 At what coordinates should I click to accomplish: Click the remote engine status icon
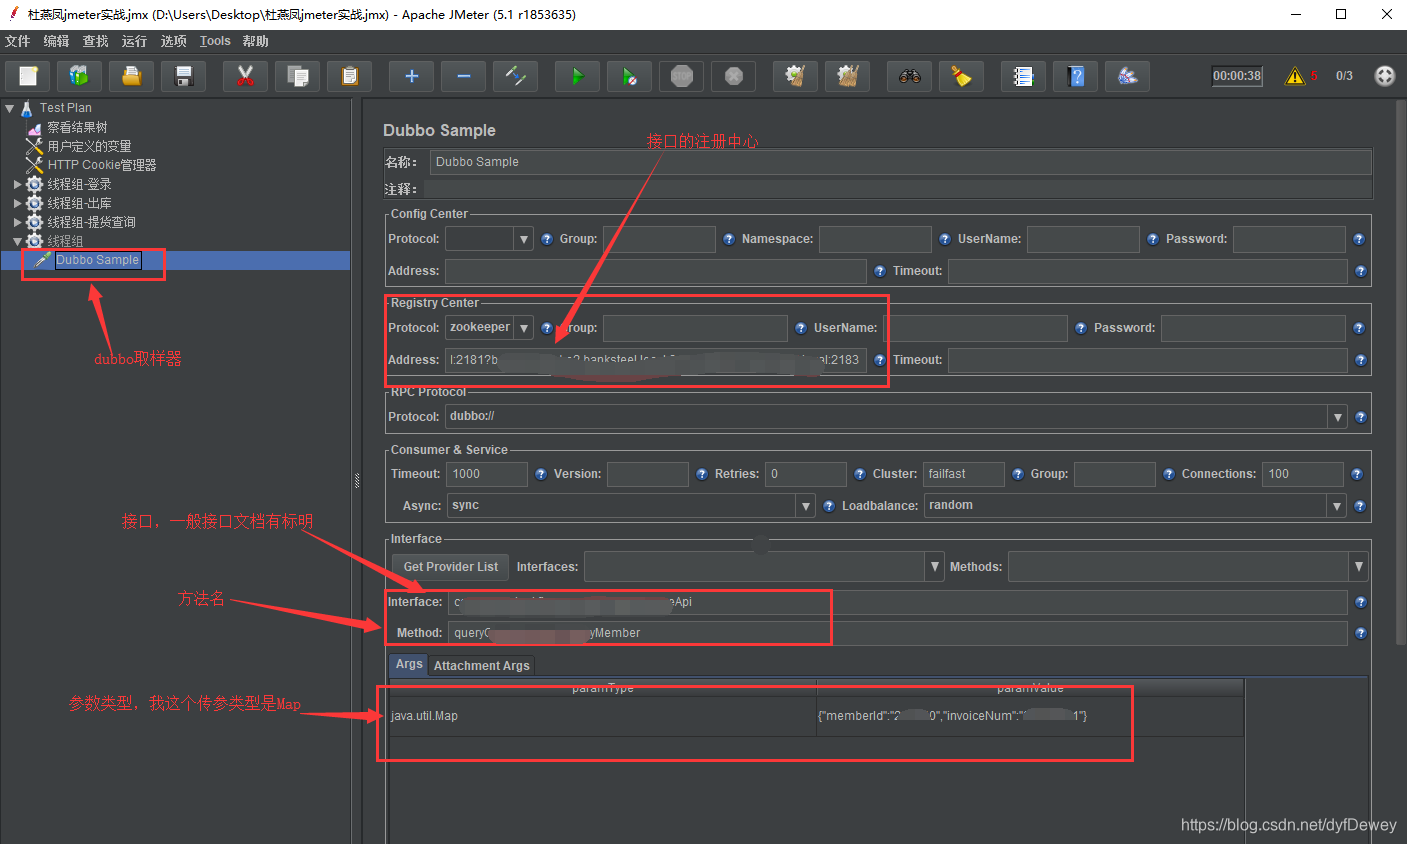(1385, 76)
